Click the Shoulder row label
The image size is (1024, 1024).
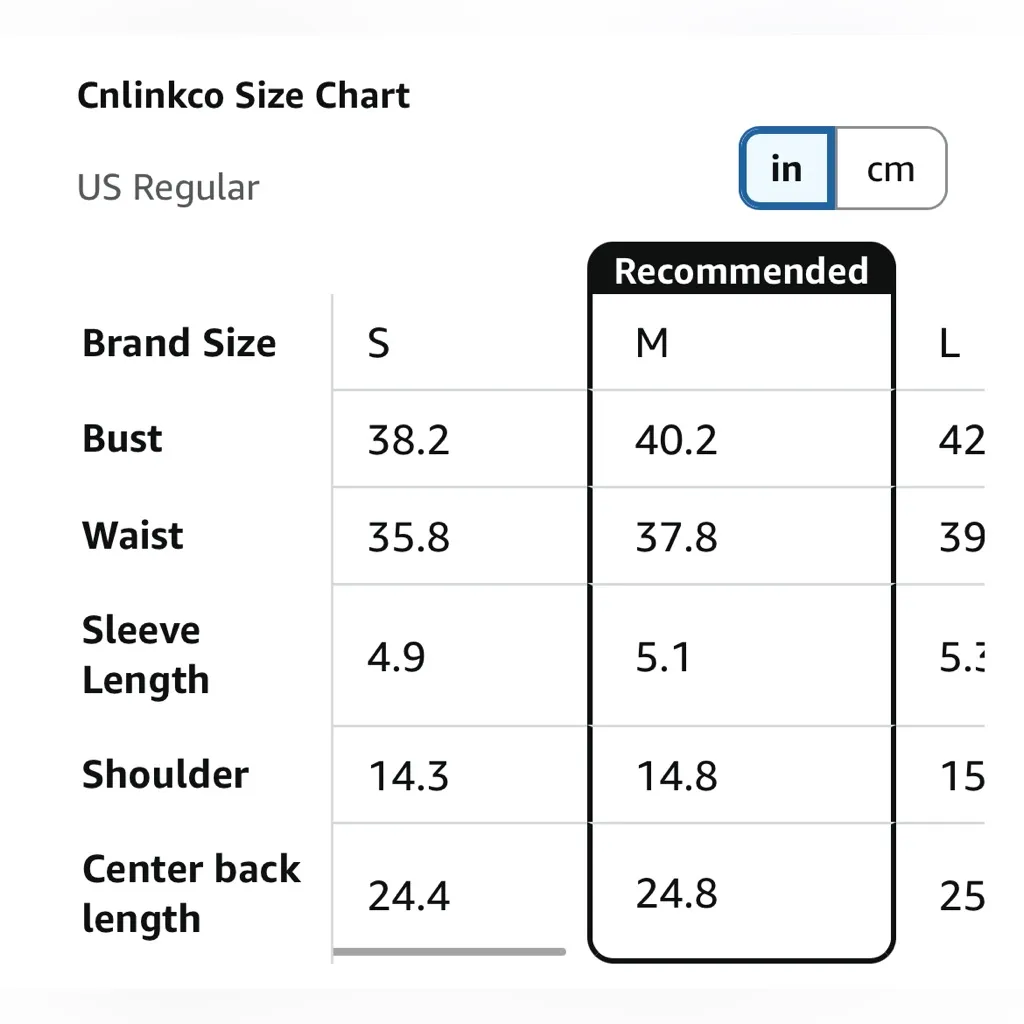tap(166, 774)
